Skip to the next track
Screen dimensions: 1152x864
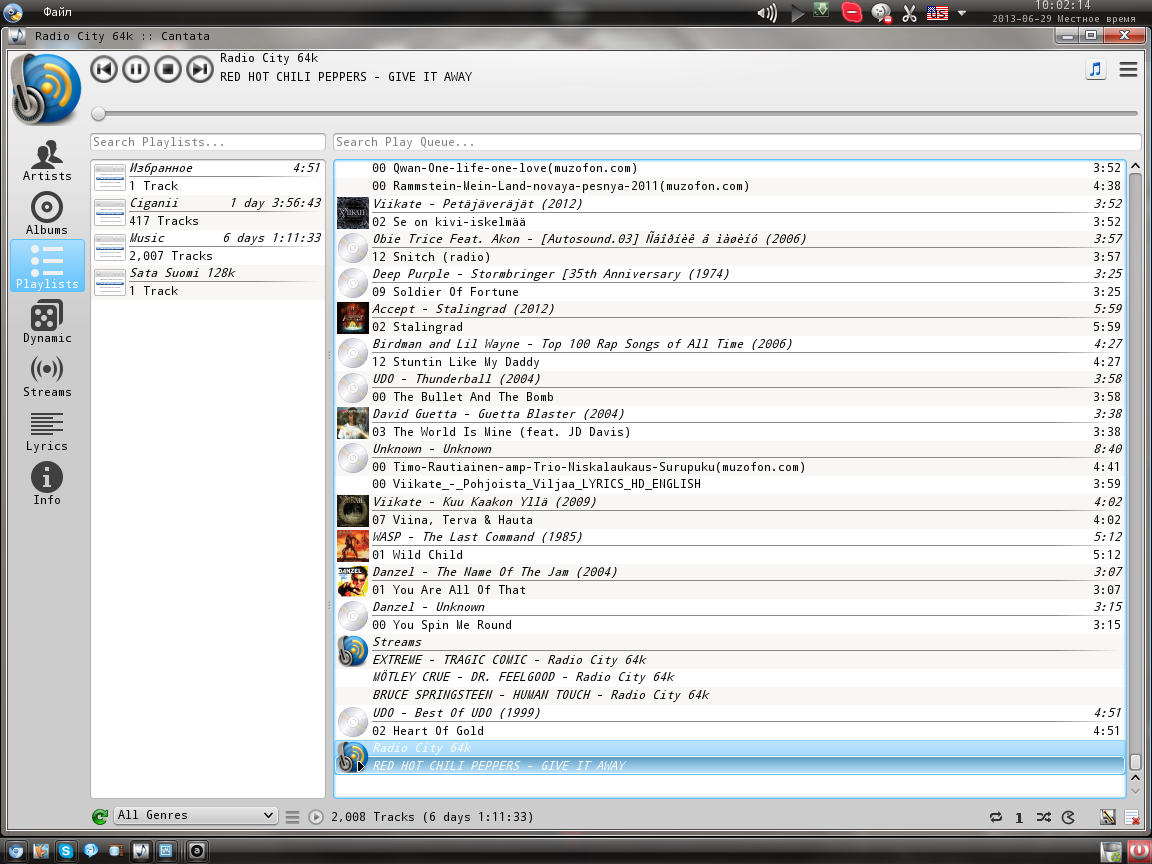click(199, 69)
